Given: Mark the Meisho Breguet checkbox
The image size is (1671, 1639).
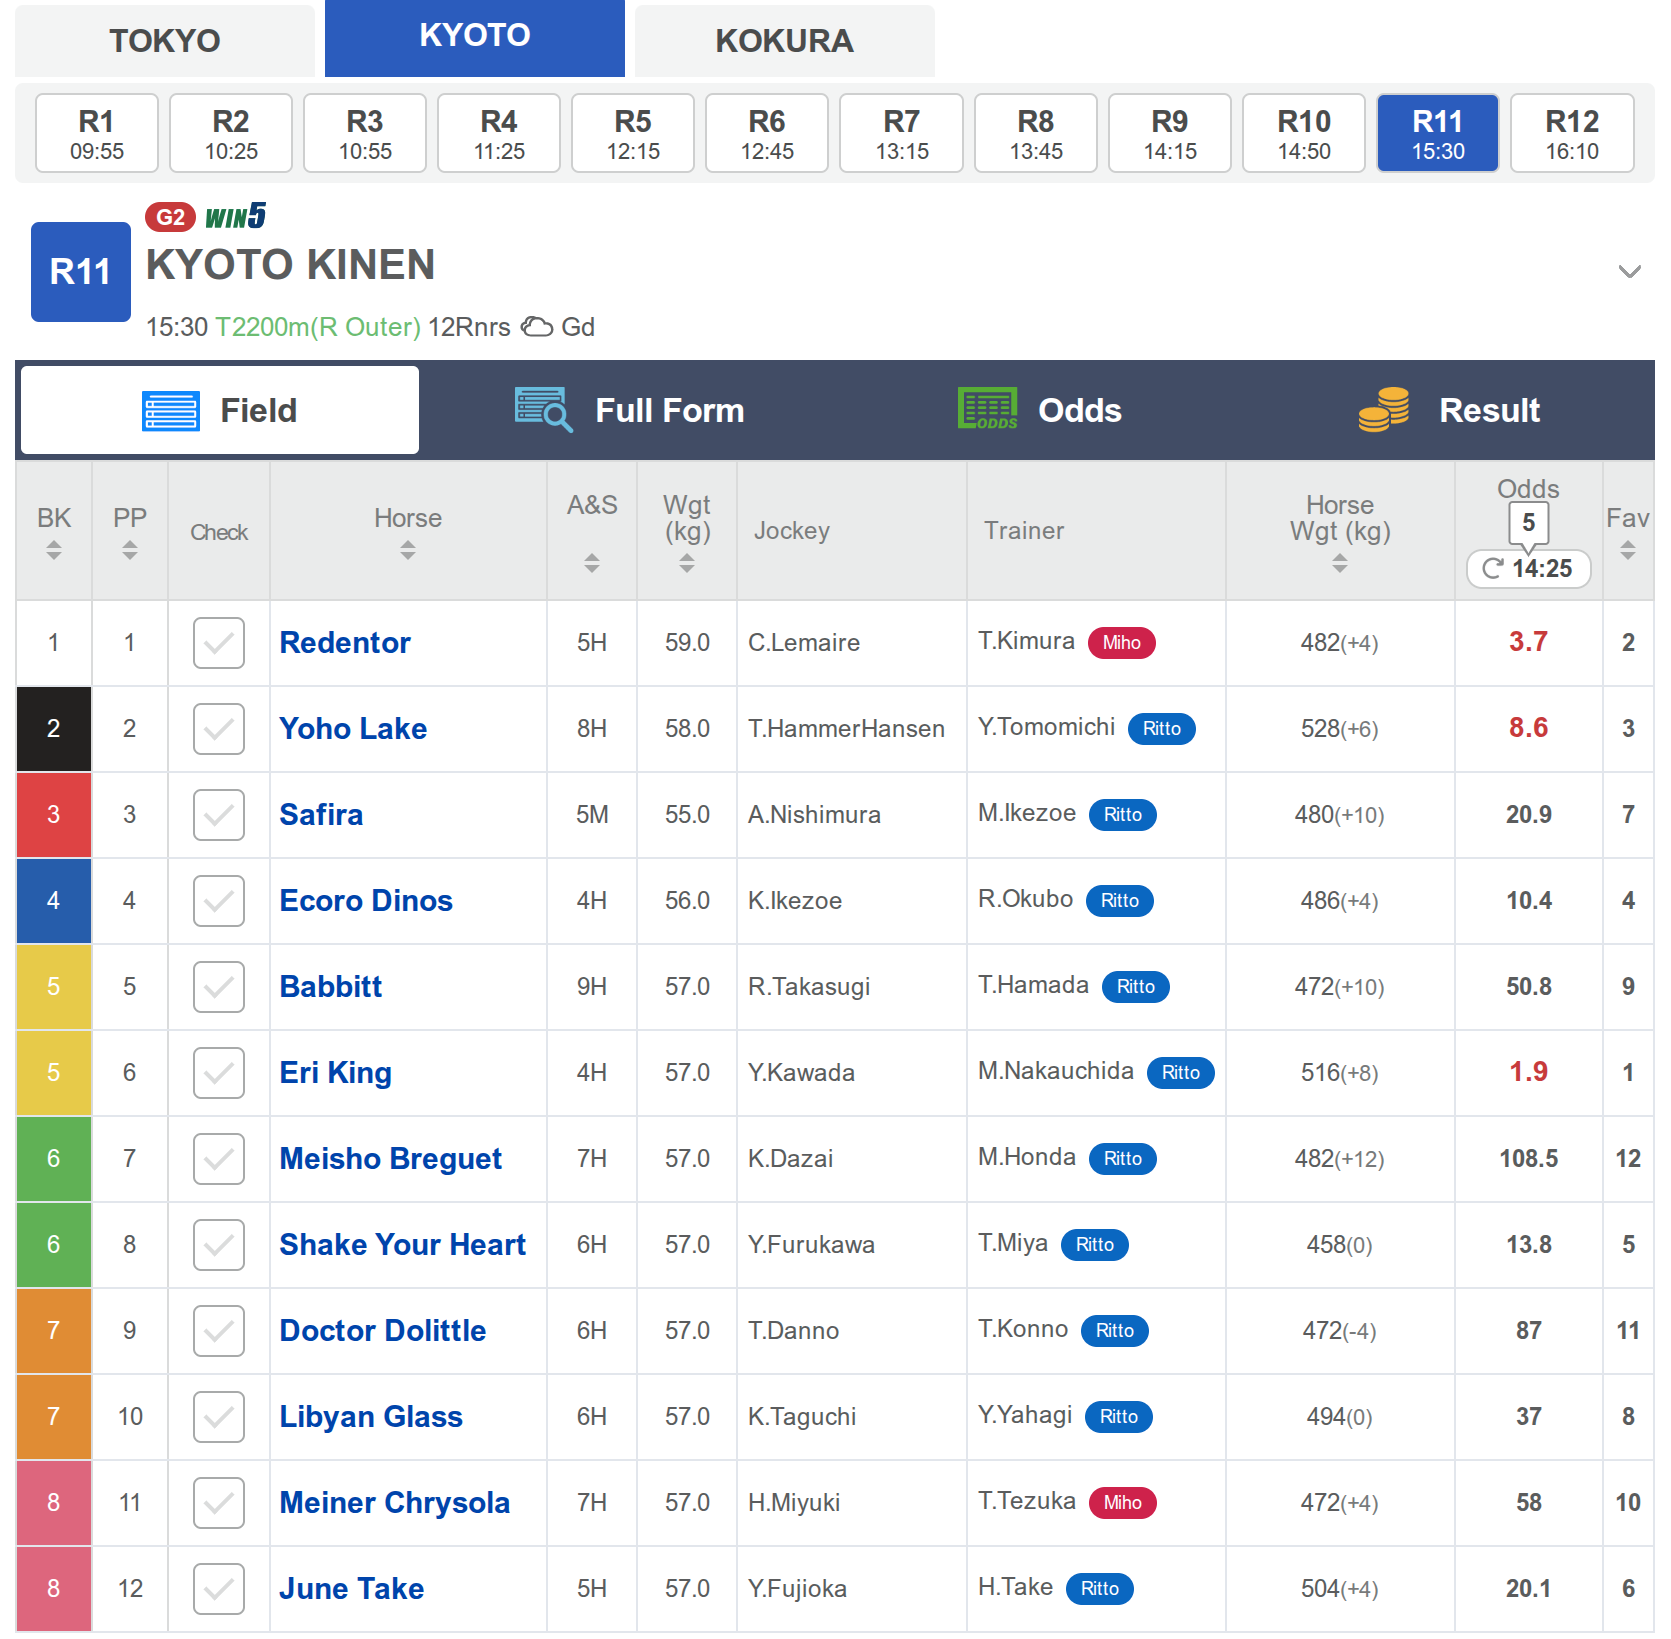Looking at the screenshot, I should pos(219,1159).
